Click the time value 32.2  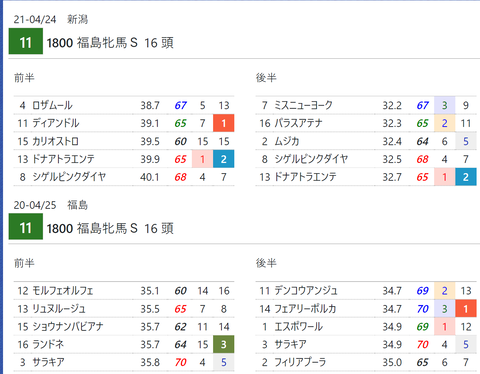click(x=392, y=105)
